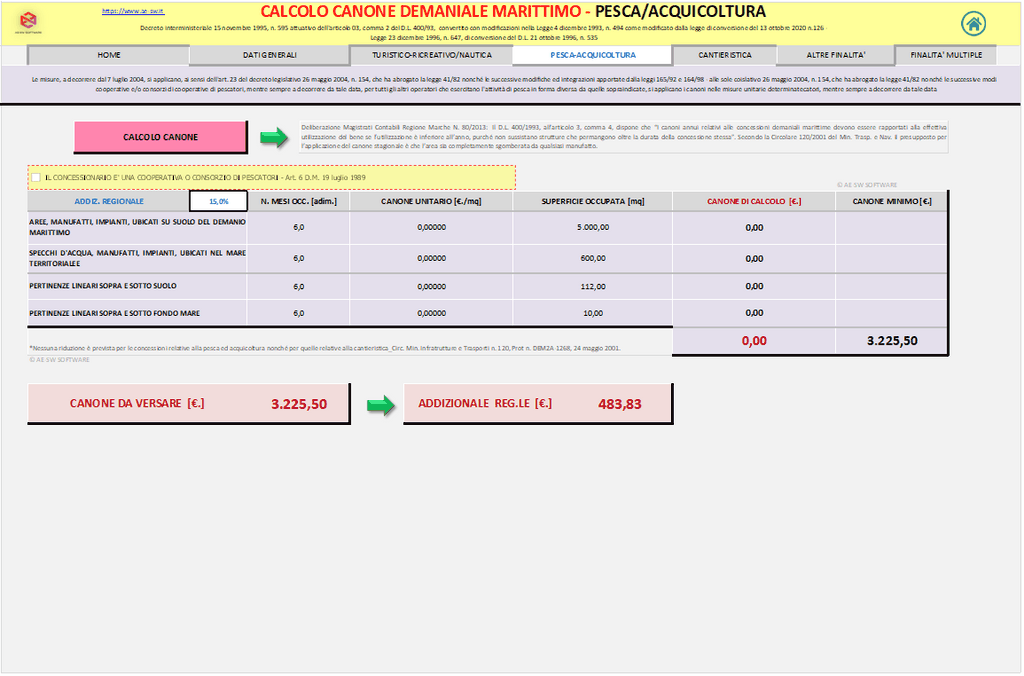The width and height of the screenshot is (1024, 676).
Task: Select the 5.000,00 occupied surface cell
Action: [593, 228]
